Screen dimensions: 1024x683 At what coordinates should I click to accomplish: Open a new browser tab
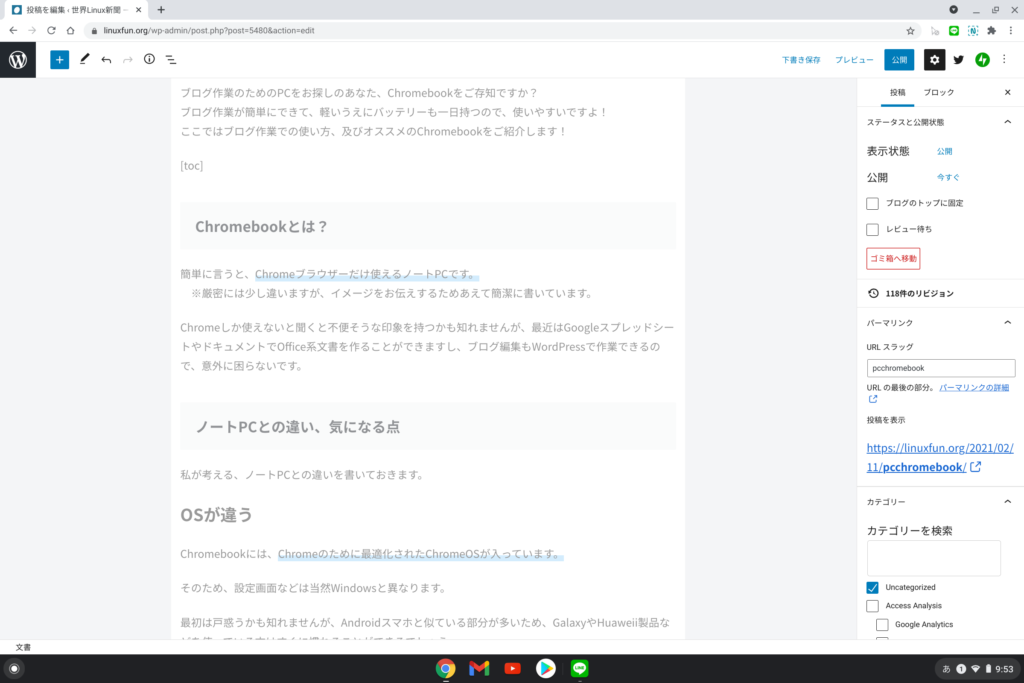click(161, 10)
